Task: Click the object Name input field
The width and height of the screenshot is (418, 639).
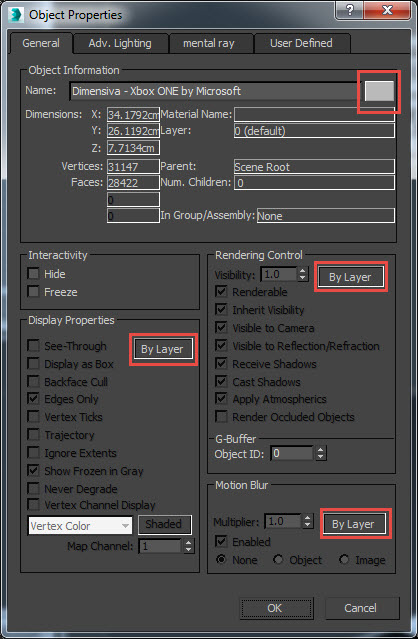Action: click(214, 91)
